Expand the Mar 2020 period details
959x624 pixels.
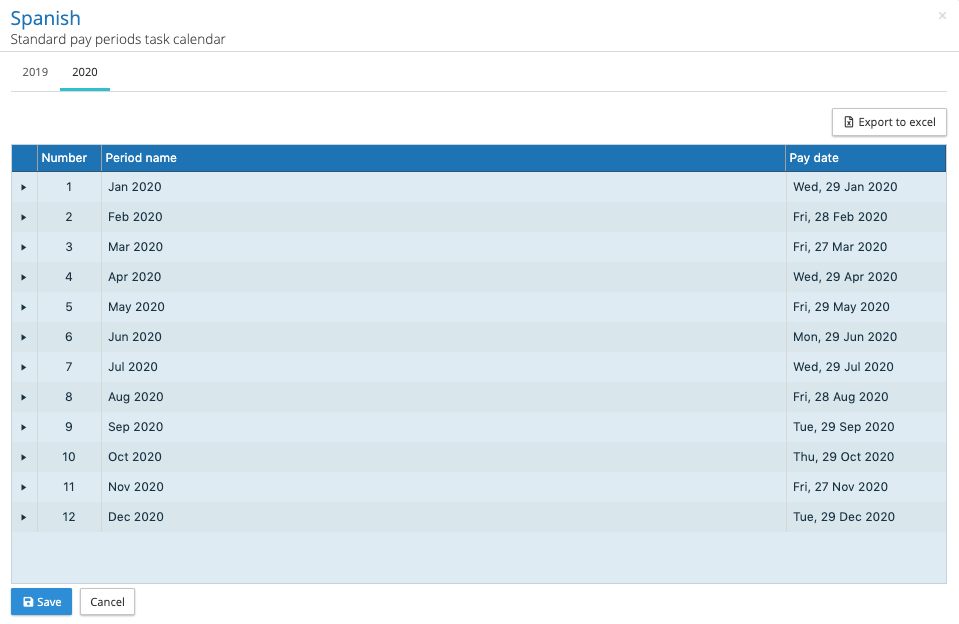point(24,247)
